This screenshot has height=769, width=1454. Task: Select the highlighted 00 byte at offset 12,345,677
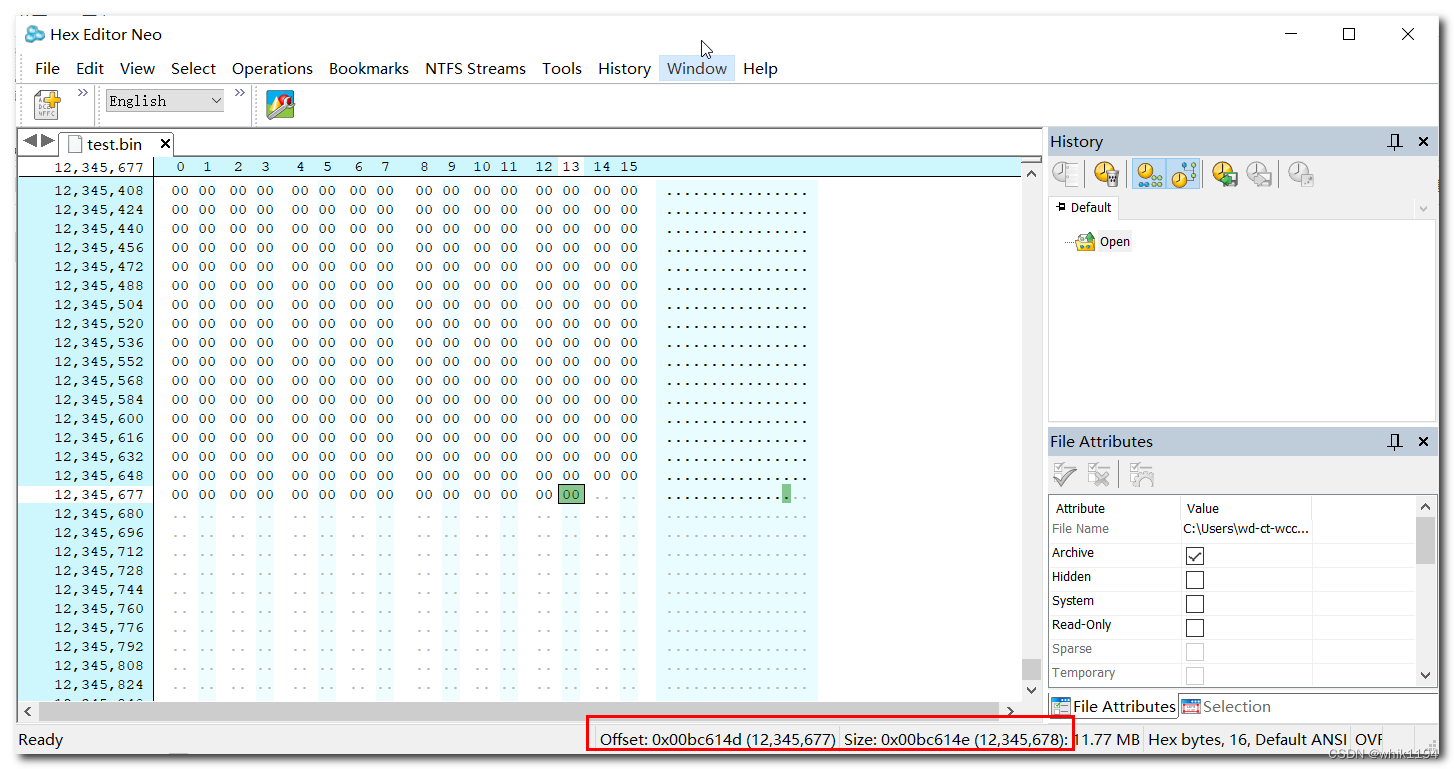(x=571, y=494)
